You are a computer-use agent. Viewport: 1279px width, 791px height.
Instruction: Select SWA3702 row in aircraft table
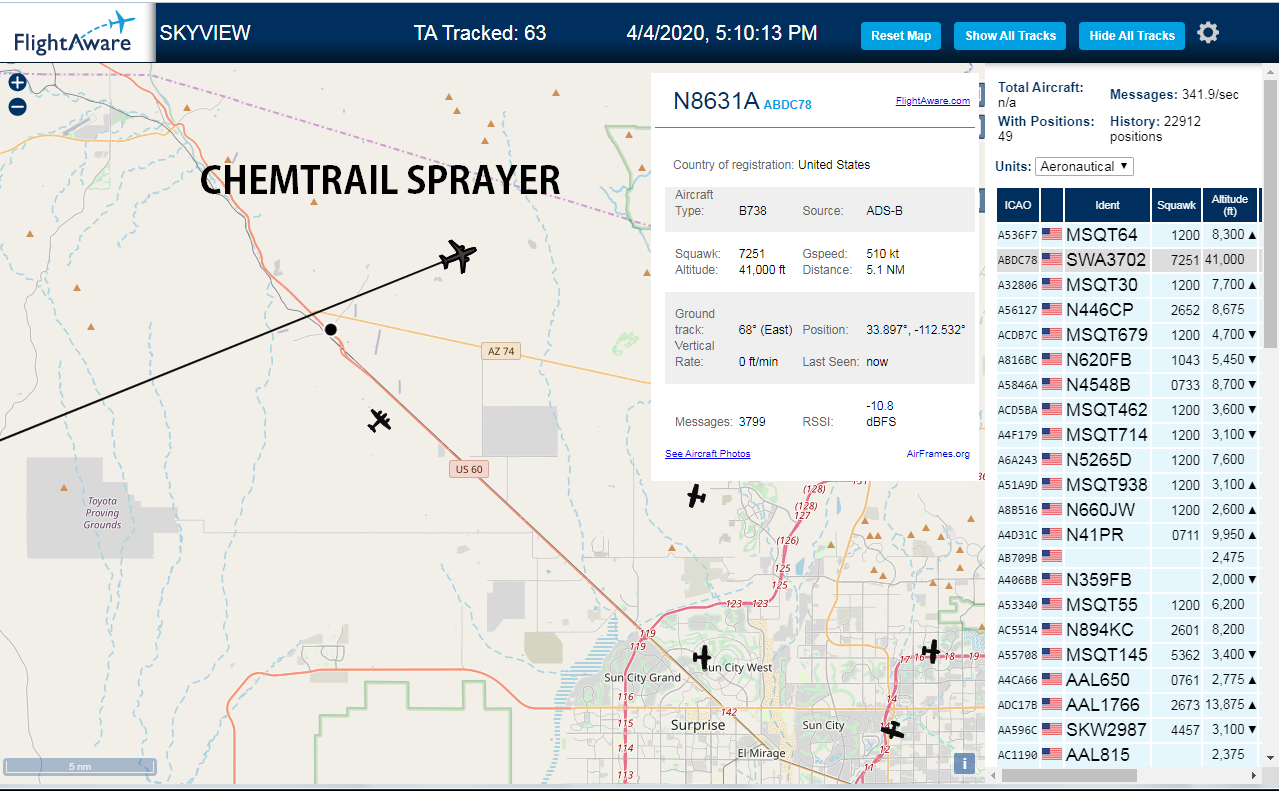coord(1128,259)
